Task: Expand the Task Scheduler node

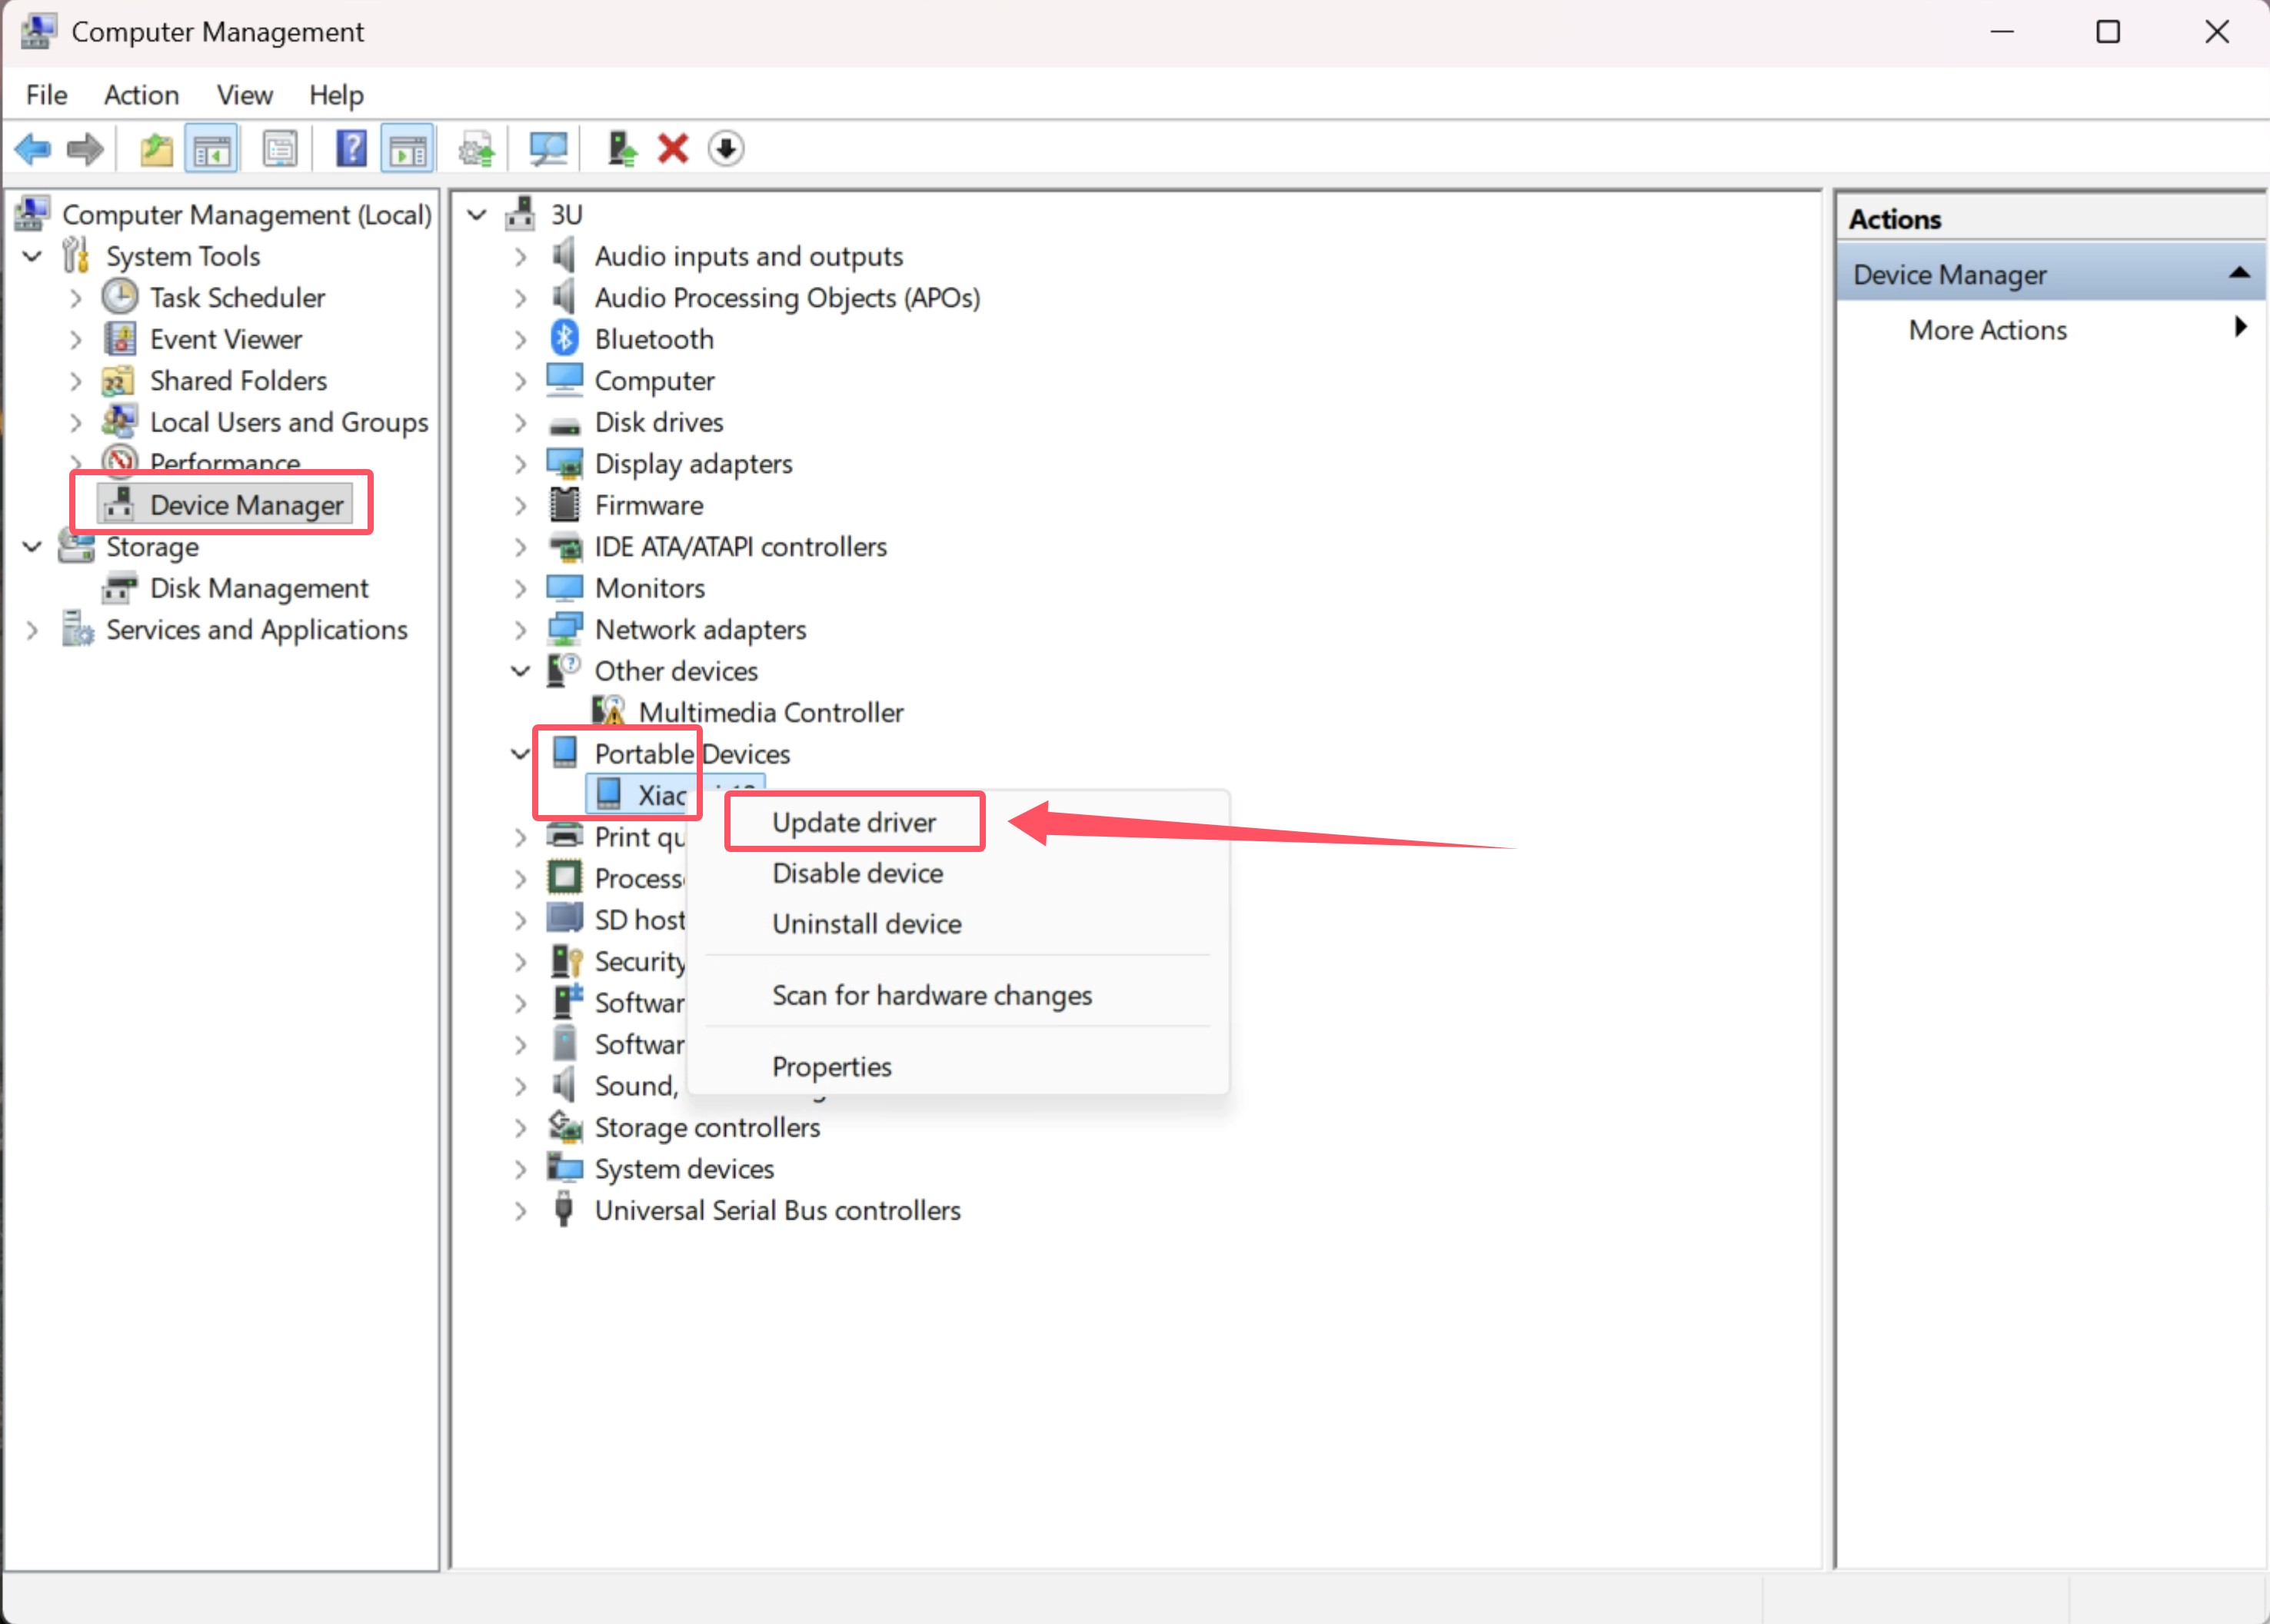Action: [76, 298]
